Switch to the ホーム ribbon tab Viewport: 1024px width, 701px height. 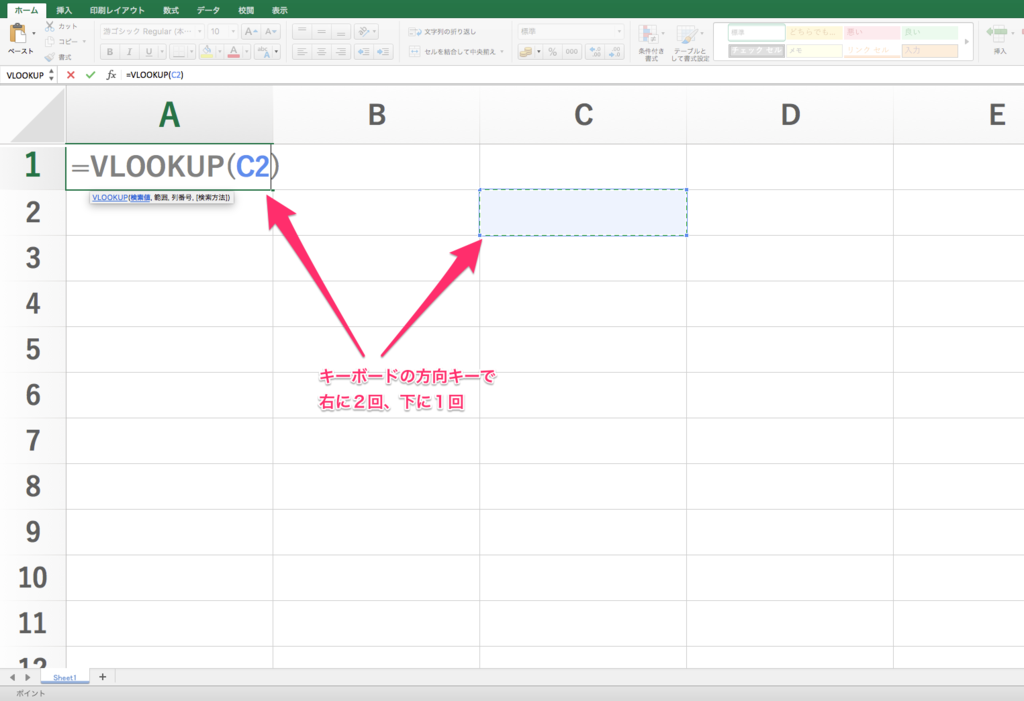26,10
